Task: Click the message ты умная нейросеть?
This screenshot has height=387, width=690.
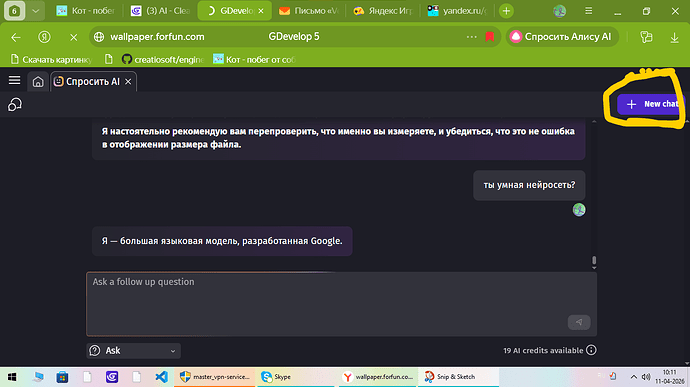Action: coord(529,185)
